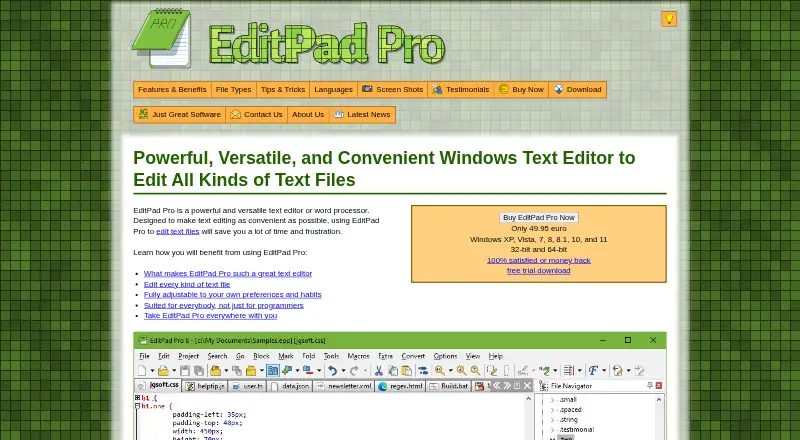Click File Navigator scrollbar up arrow
The height and width of the screenshot is (440, 800).
click(659, 400)
